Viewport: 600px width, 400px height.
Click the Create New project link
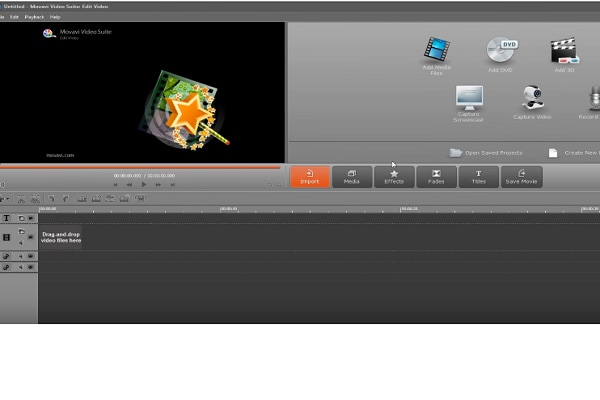pyautogui.click(x=582, y=153)
